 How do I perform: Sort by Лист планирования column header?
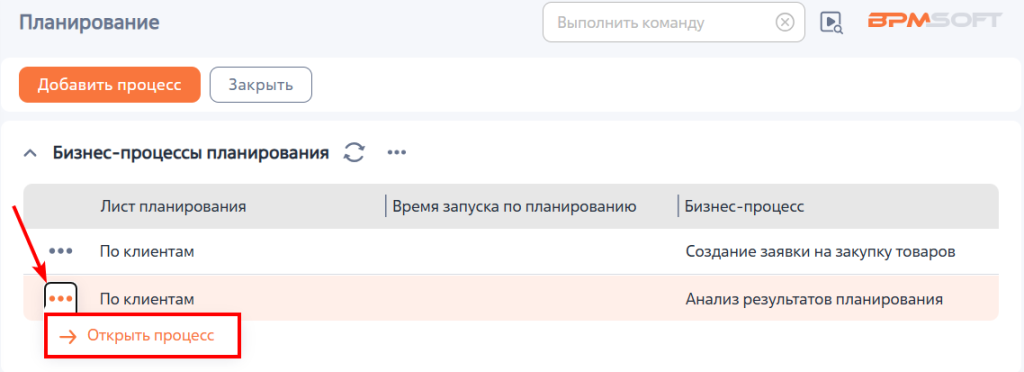(172, 207)
